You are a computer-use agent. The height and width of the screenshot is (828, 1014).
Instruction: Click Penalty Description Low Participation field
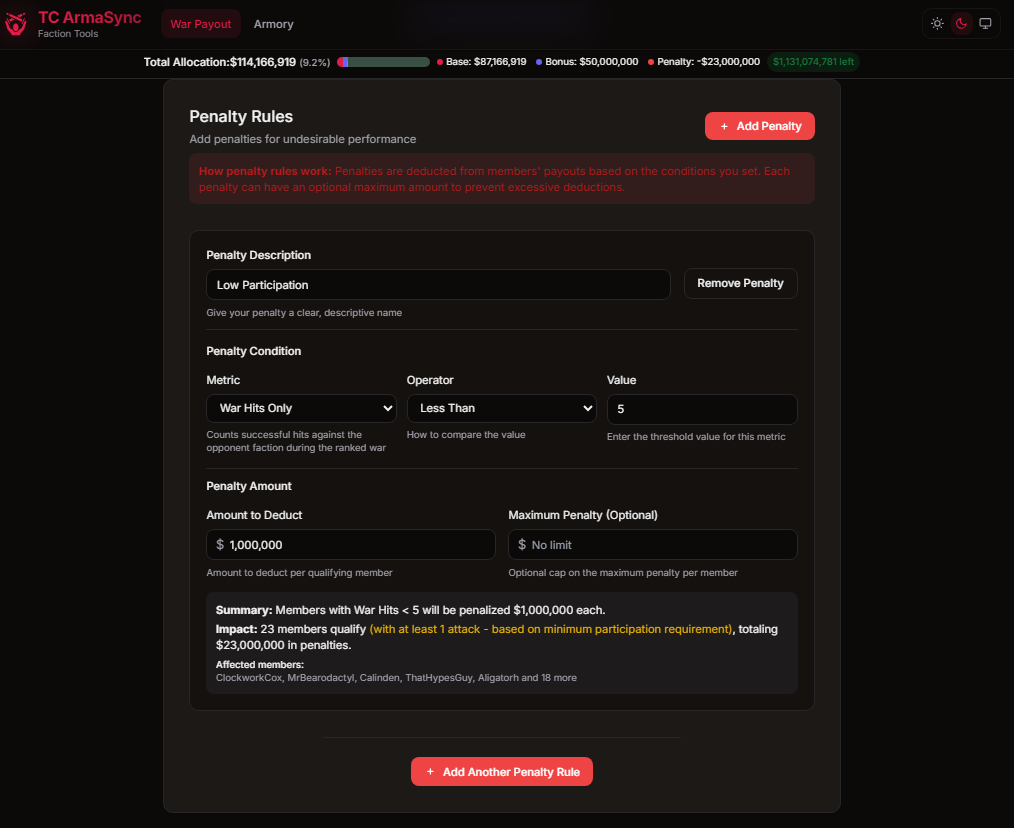[438, 285]
